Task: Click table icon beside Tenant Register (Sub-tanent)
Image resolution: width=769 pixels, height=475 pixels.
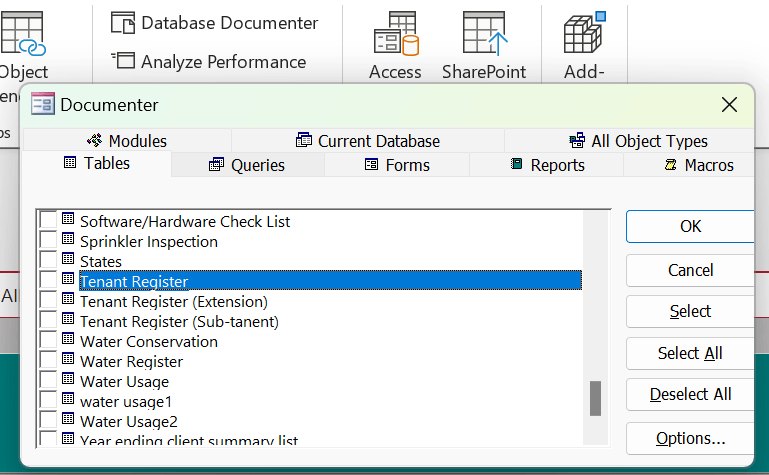Action: [x=68, y=319]
